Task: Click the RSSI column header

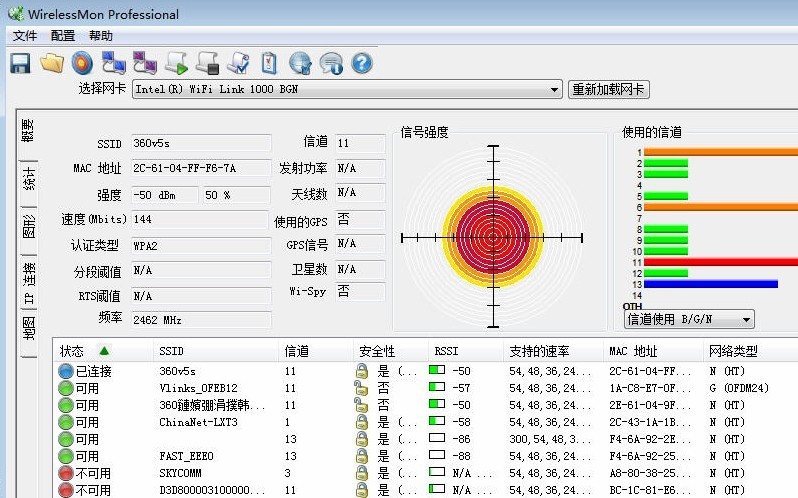Action: click(x=466, y=351)
